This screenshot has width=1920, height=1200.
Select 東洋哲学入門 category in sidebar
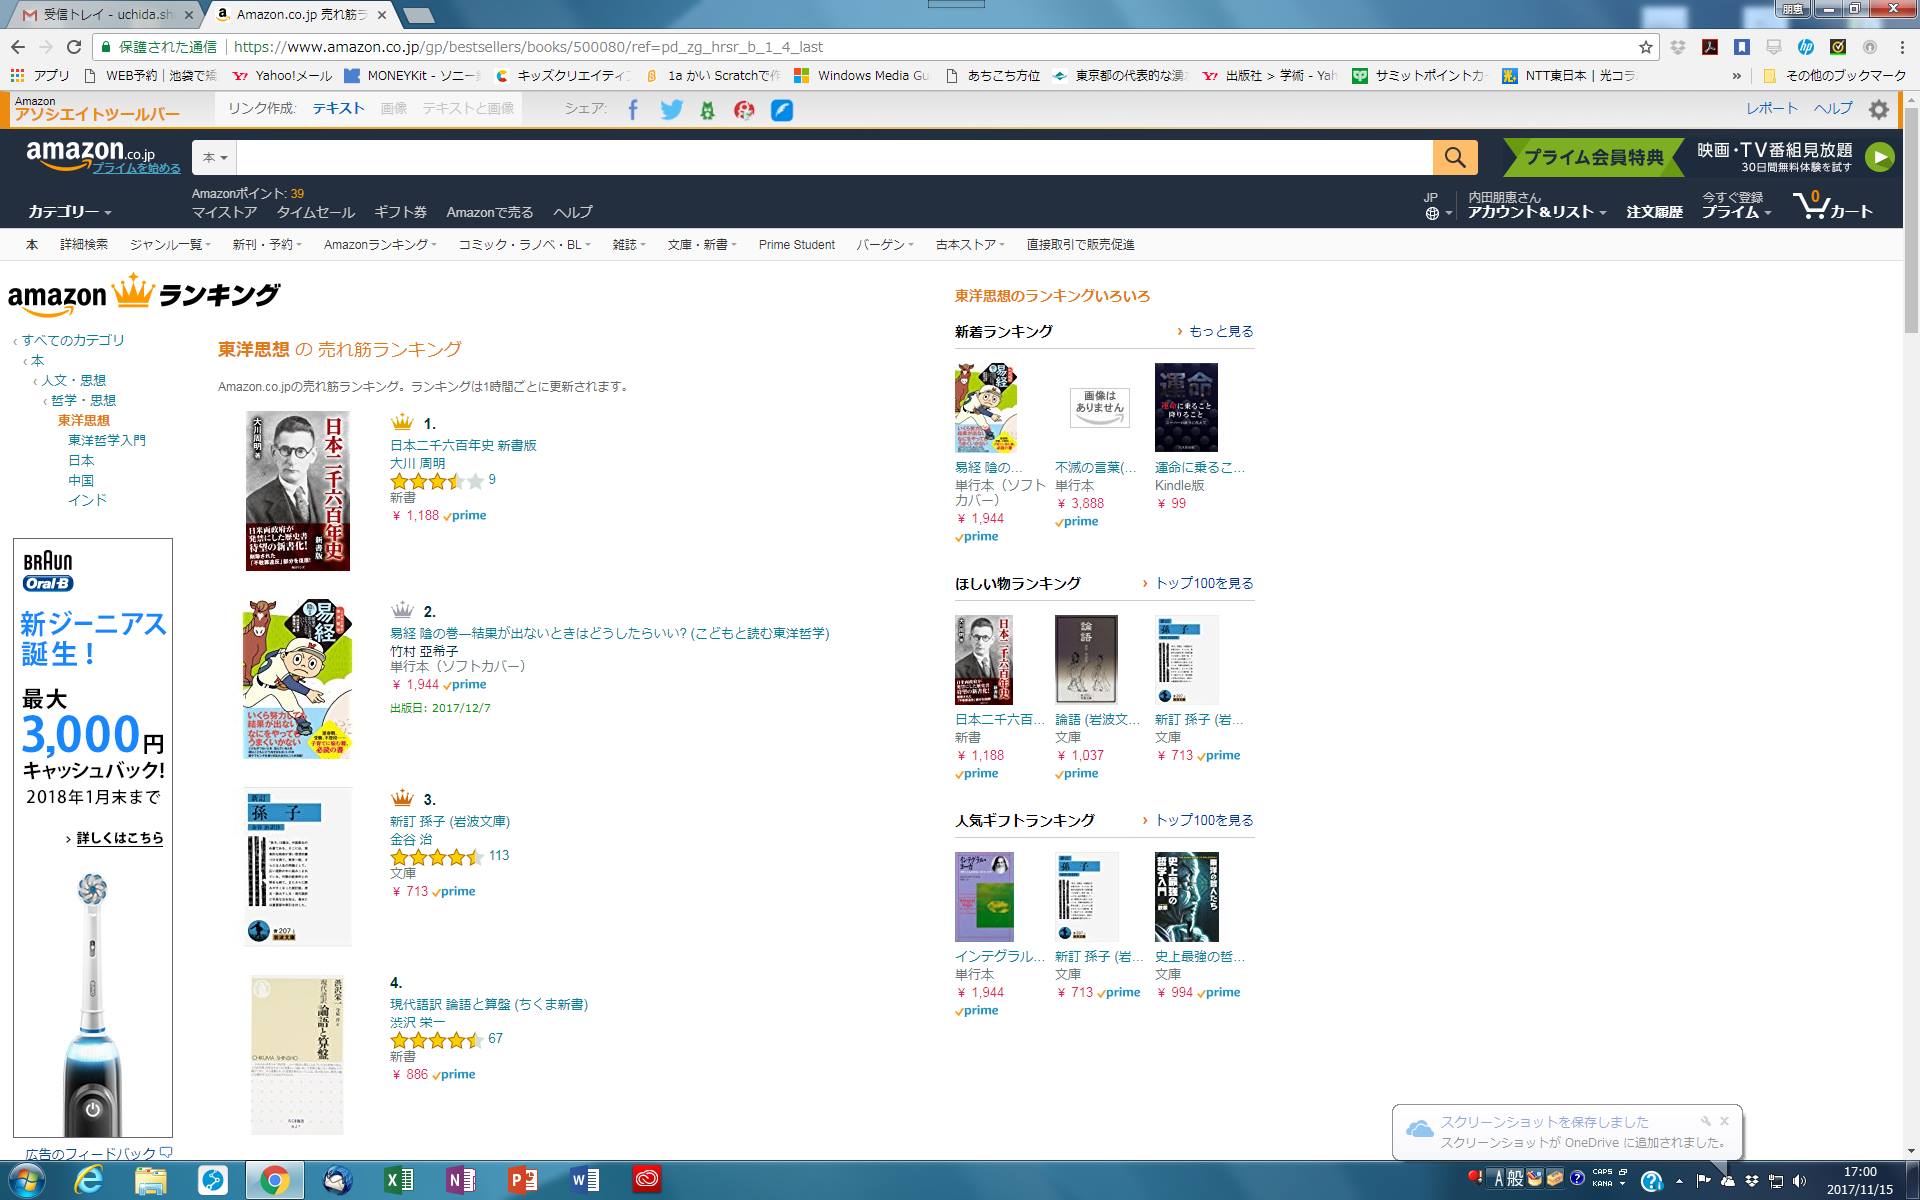[107, 440]
